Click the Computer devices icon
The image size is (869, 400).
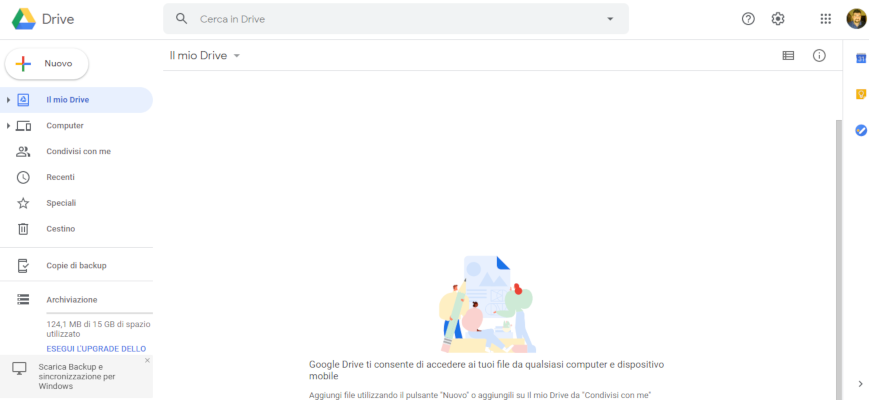click(x=23, y=126)
